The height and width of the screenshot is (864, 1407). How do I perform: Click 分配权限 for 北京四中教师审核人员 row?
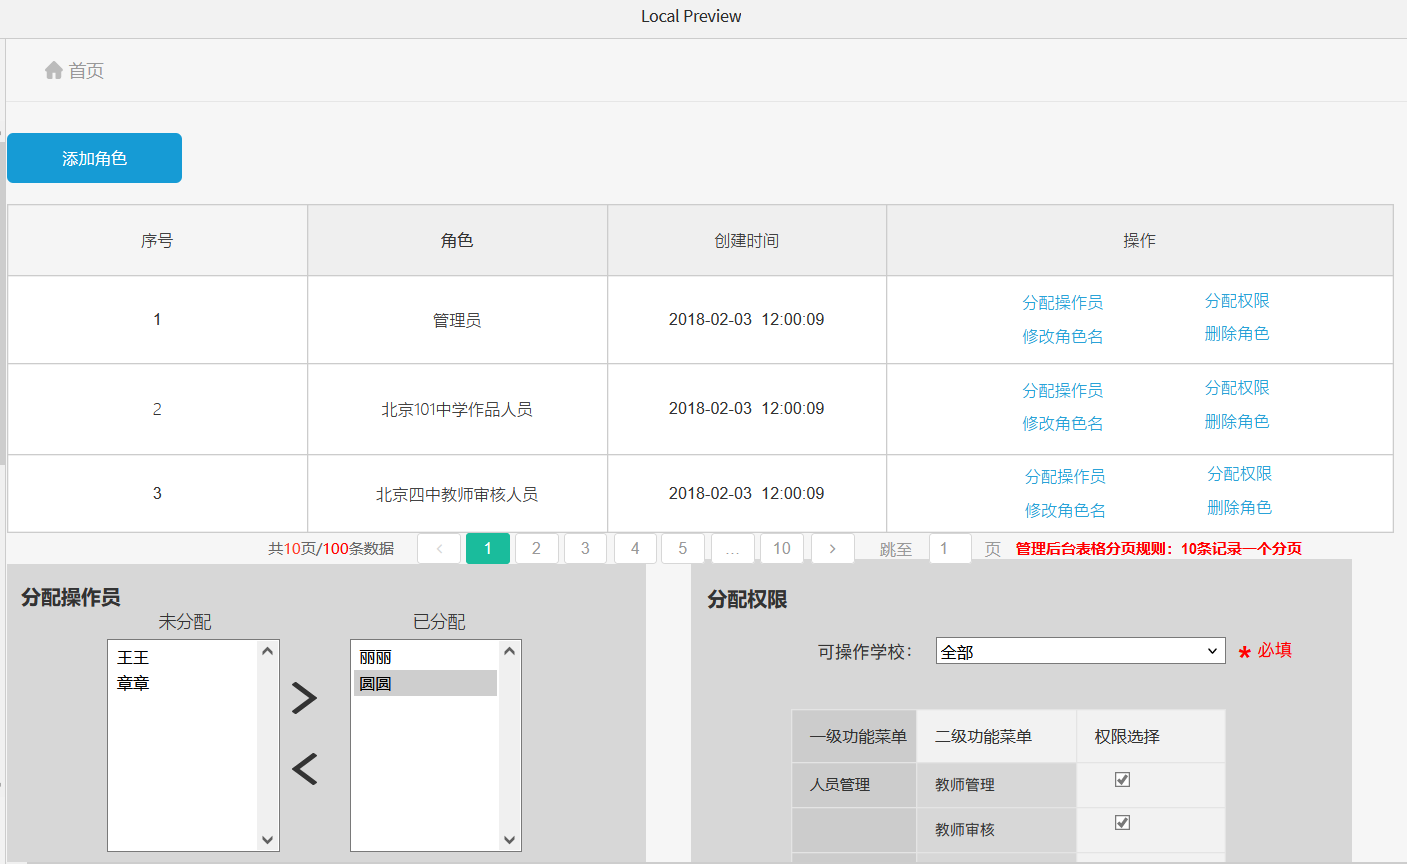(1239, 473)
